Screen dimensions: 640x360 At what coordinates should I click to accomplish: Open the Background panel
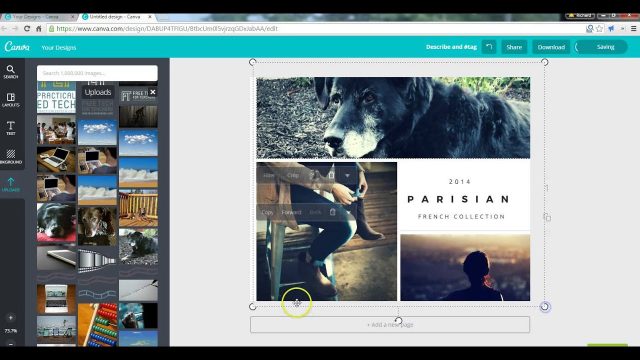[11, 157]
